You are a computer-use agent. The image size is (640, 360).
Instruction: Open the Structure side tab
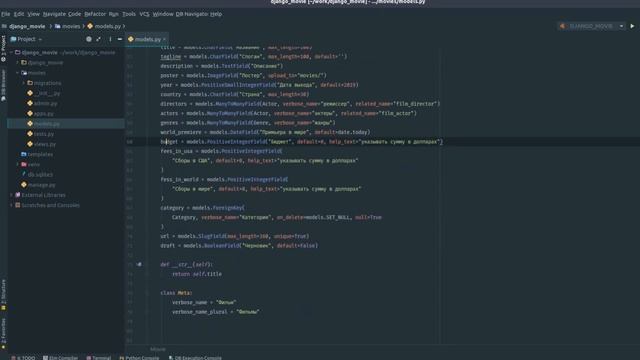pos(3,295)
